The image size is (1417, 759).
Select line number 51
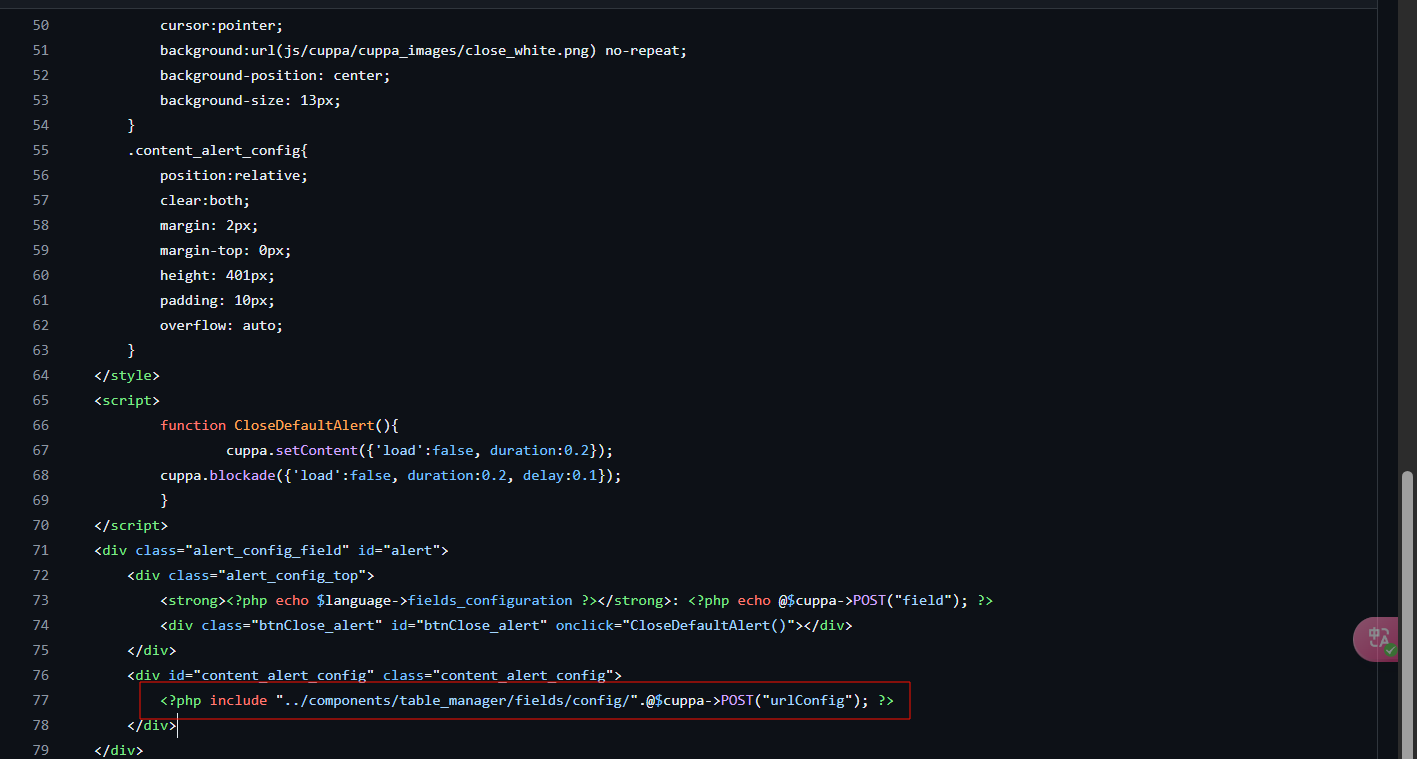(x=41, y=50)
